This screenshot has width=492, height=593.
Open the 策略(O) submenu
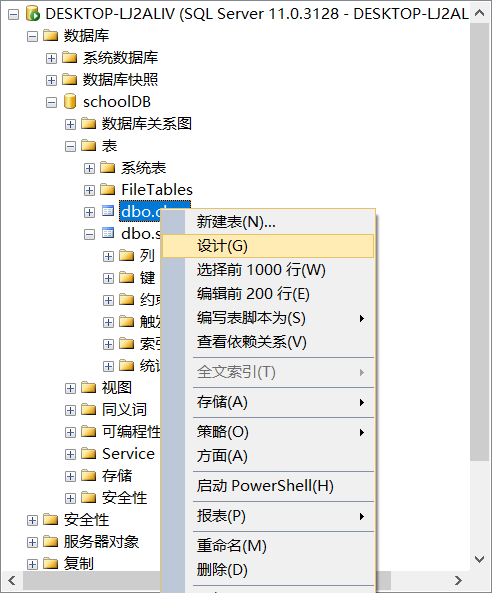(x=268, y=432)
